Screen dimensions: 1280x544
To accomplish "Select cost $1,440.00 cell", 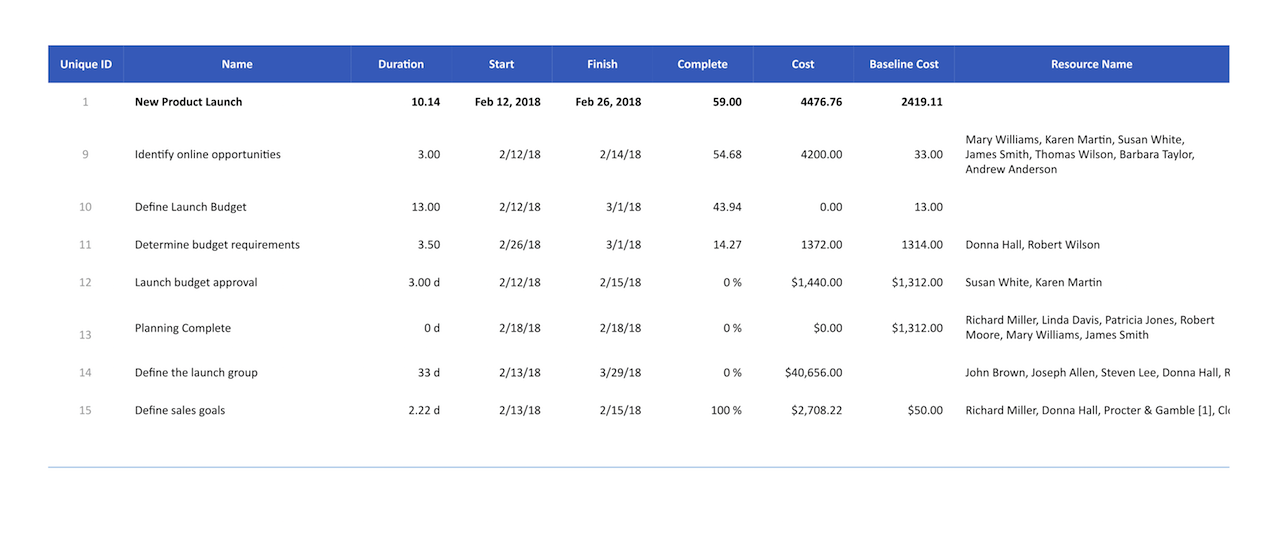I will 817,283.
